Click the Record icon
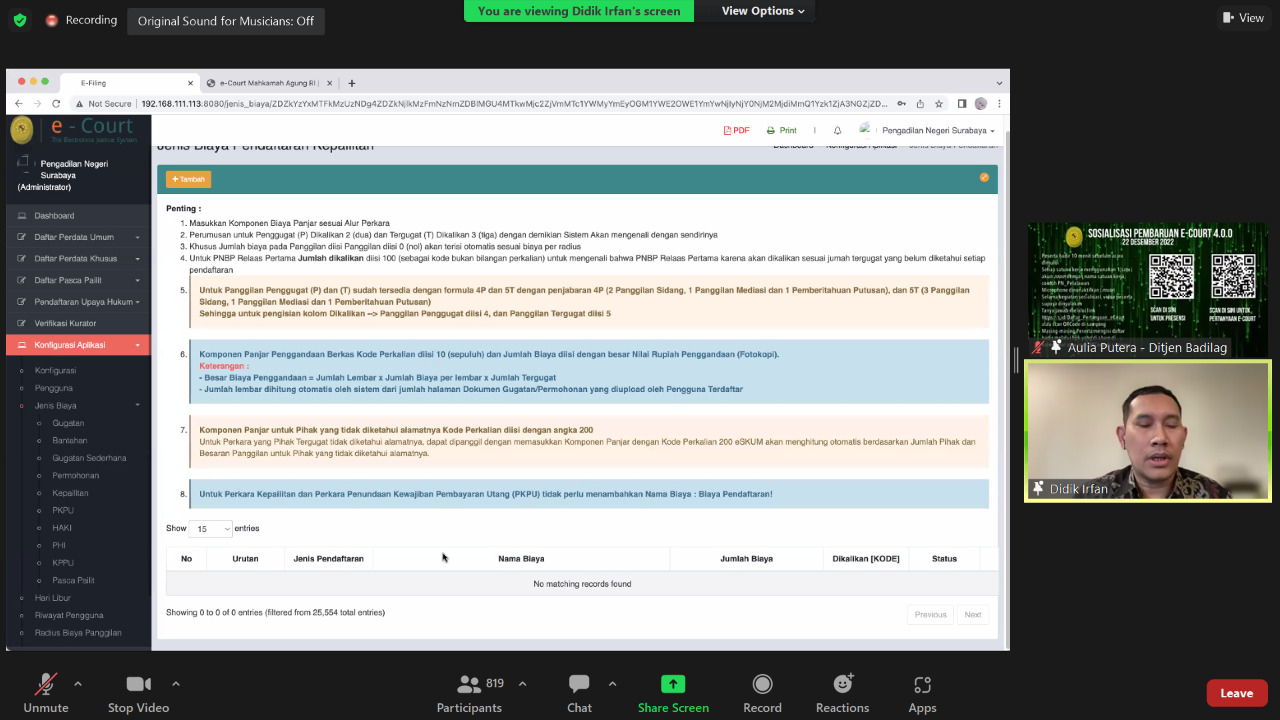 762,685
